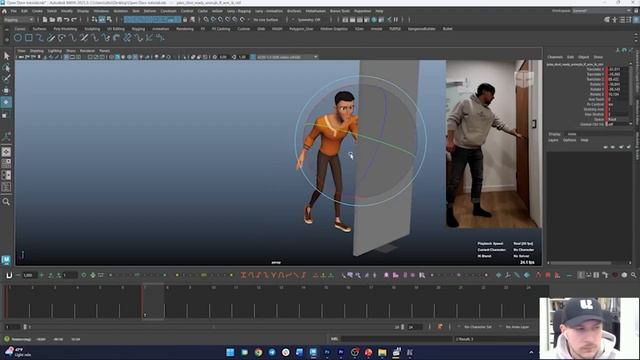
Task: Open the File menu
Action: click(13, 11)
